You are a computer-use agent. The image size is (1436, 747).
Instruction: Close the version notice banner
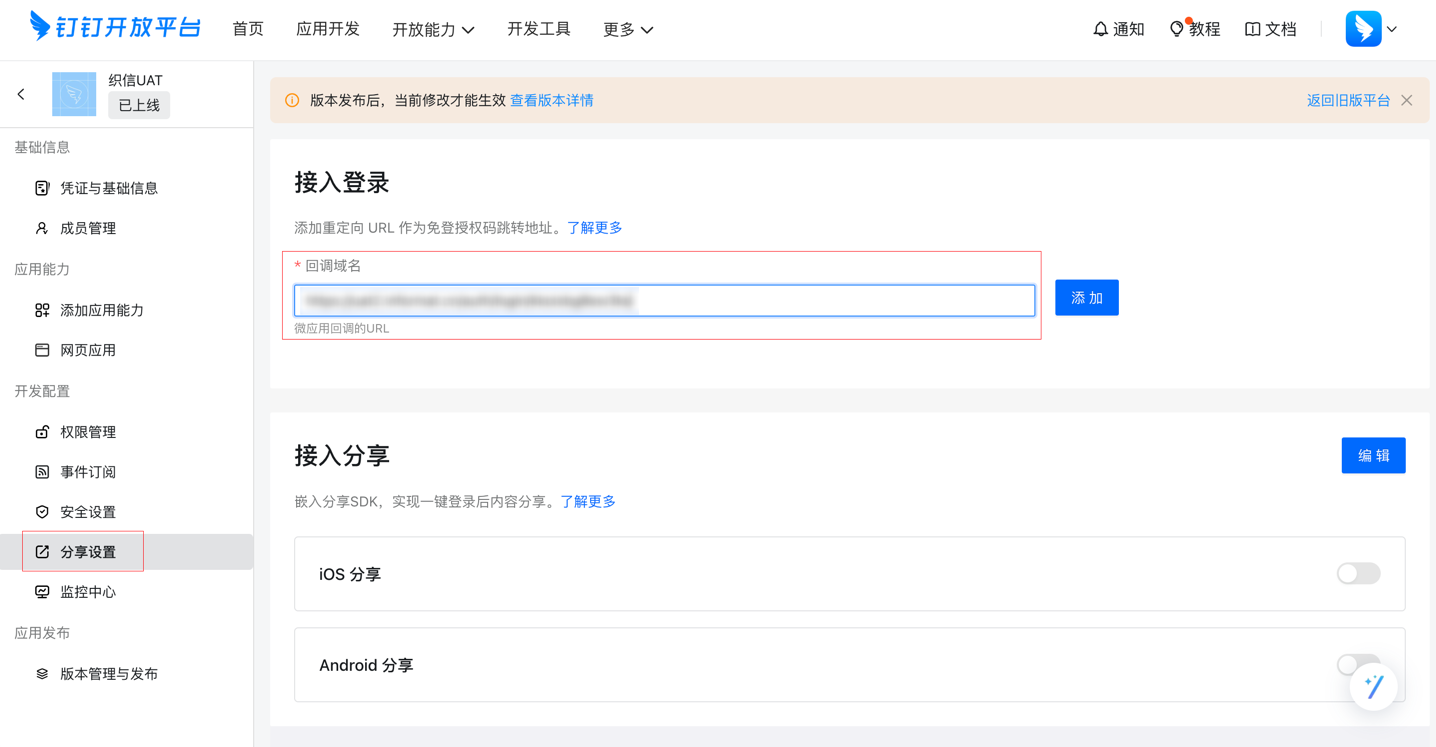click(1407, 100)
